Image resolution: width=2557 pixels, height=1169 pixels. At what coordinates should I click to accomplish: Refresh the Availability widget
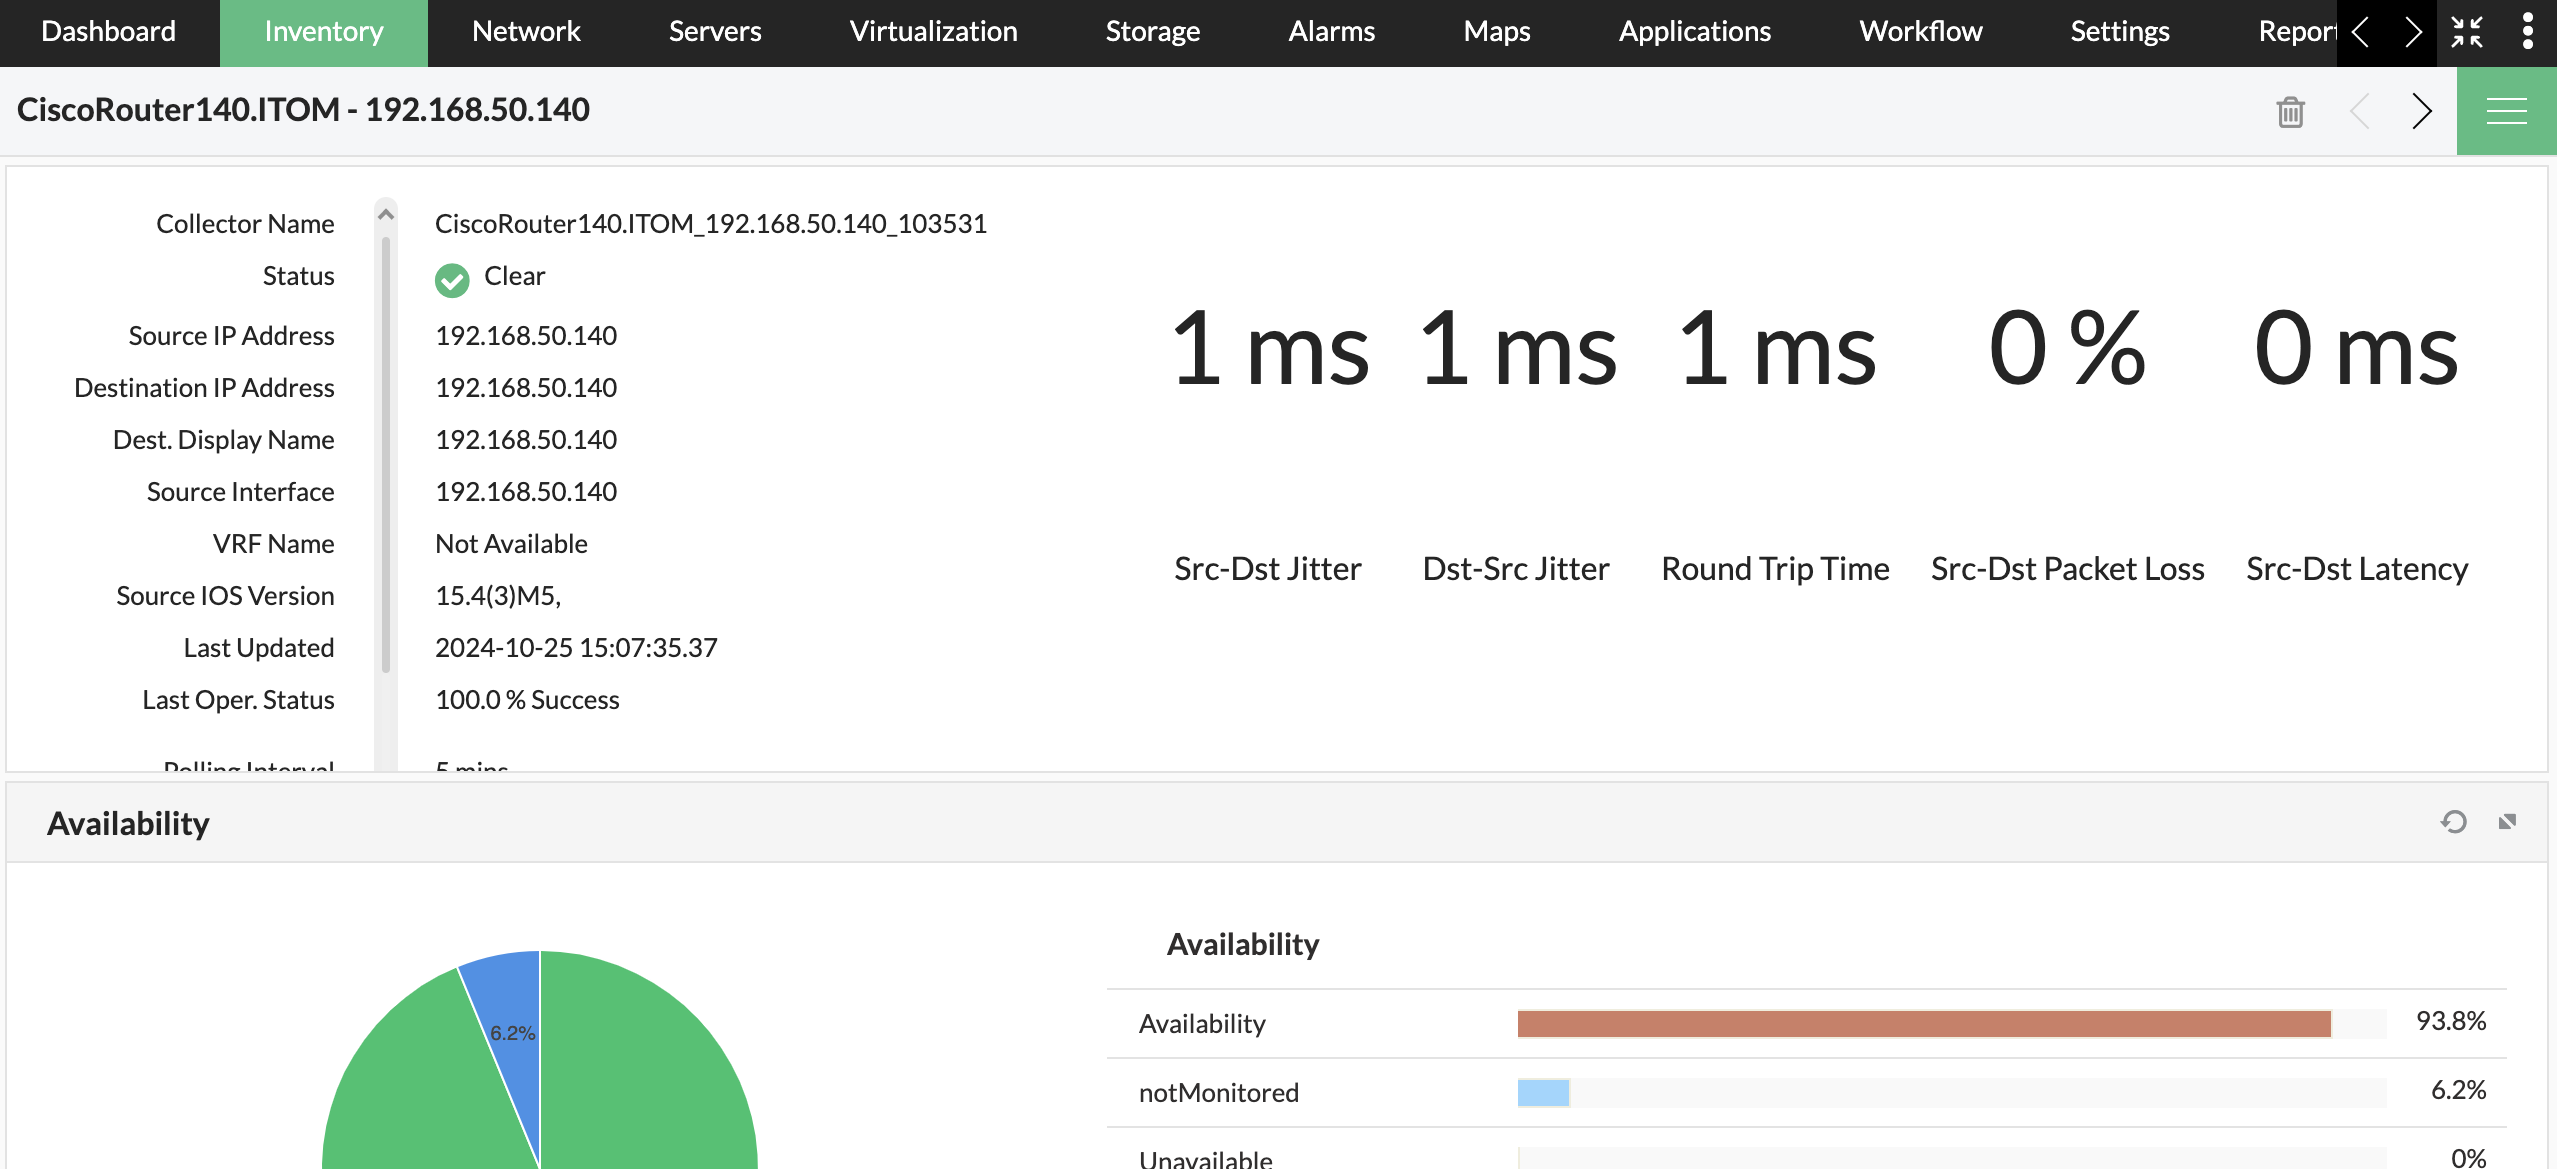coord(2453,822)
